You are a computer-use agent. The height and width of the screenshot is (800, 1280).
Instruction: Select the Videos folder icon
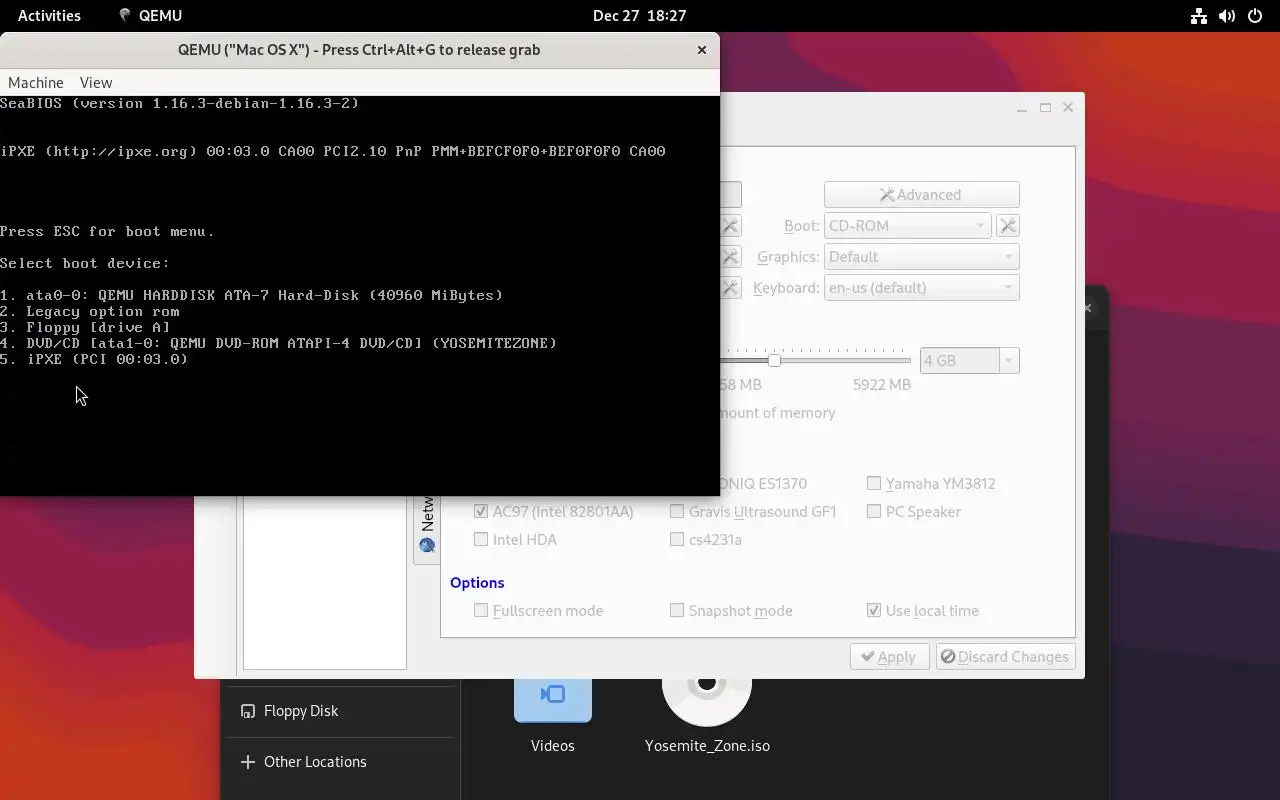click(553, 698)
